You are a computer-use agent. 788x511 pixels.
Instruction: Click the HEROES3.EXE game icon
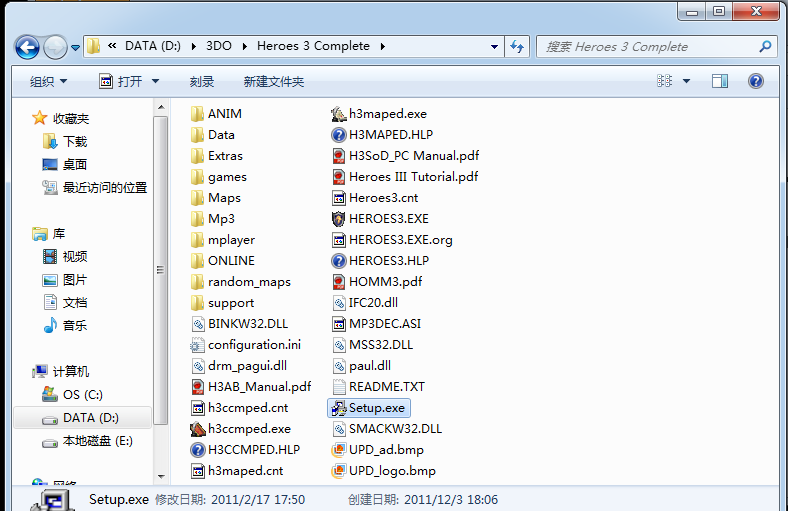[339, 218]
